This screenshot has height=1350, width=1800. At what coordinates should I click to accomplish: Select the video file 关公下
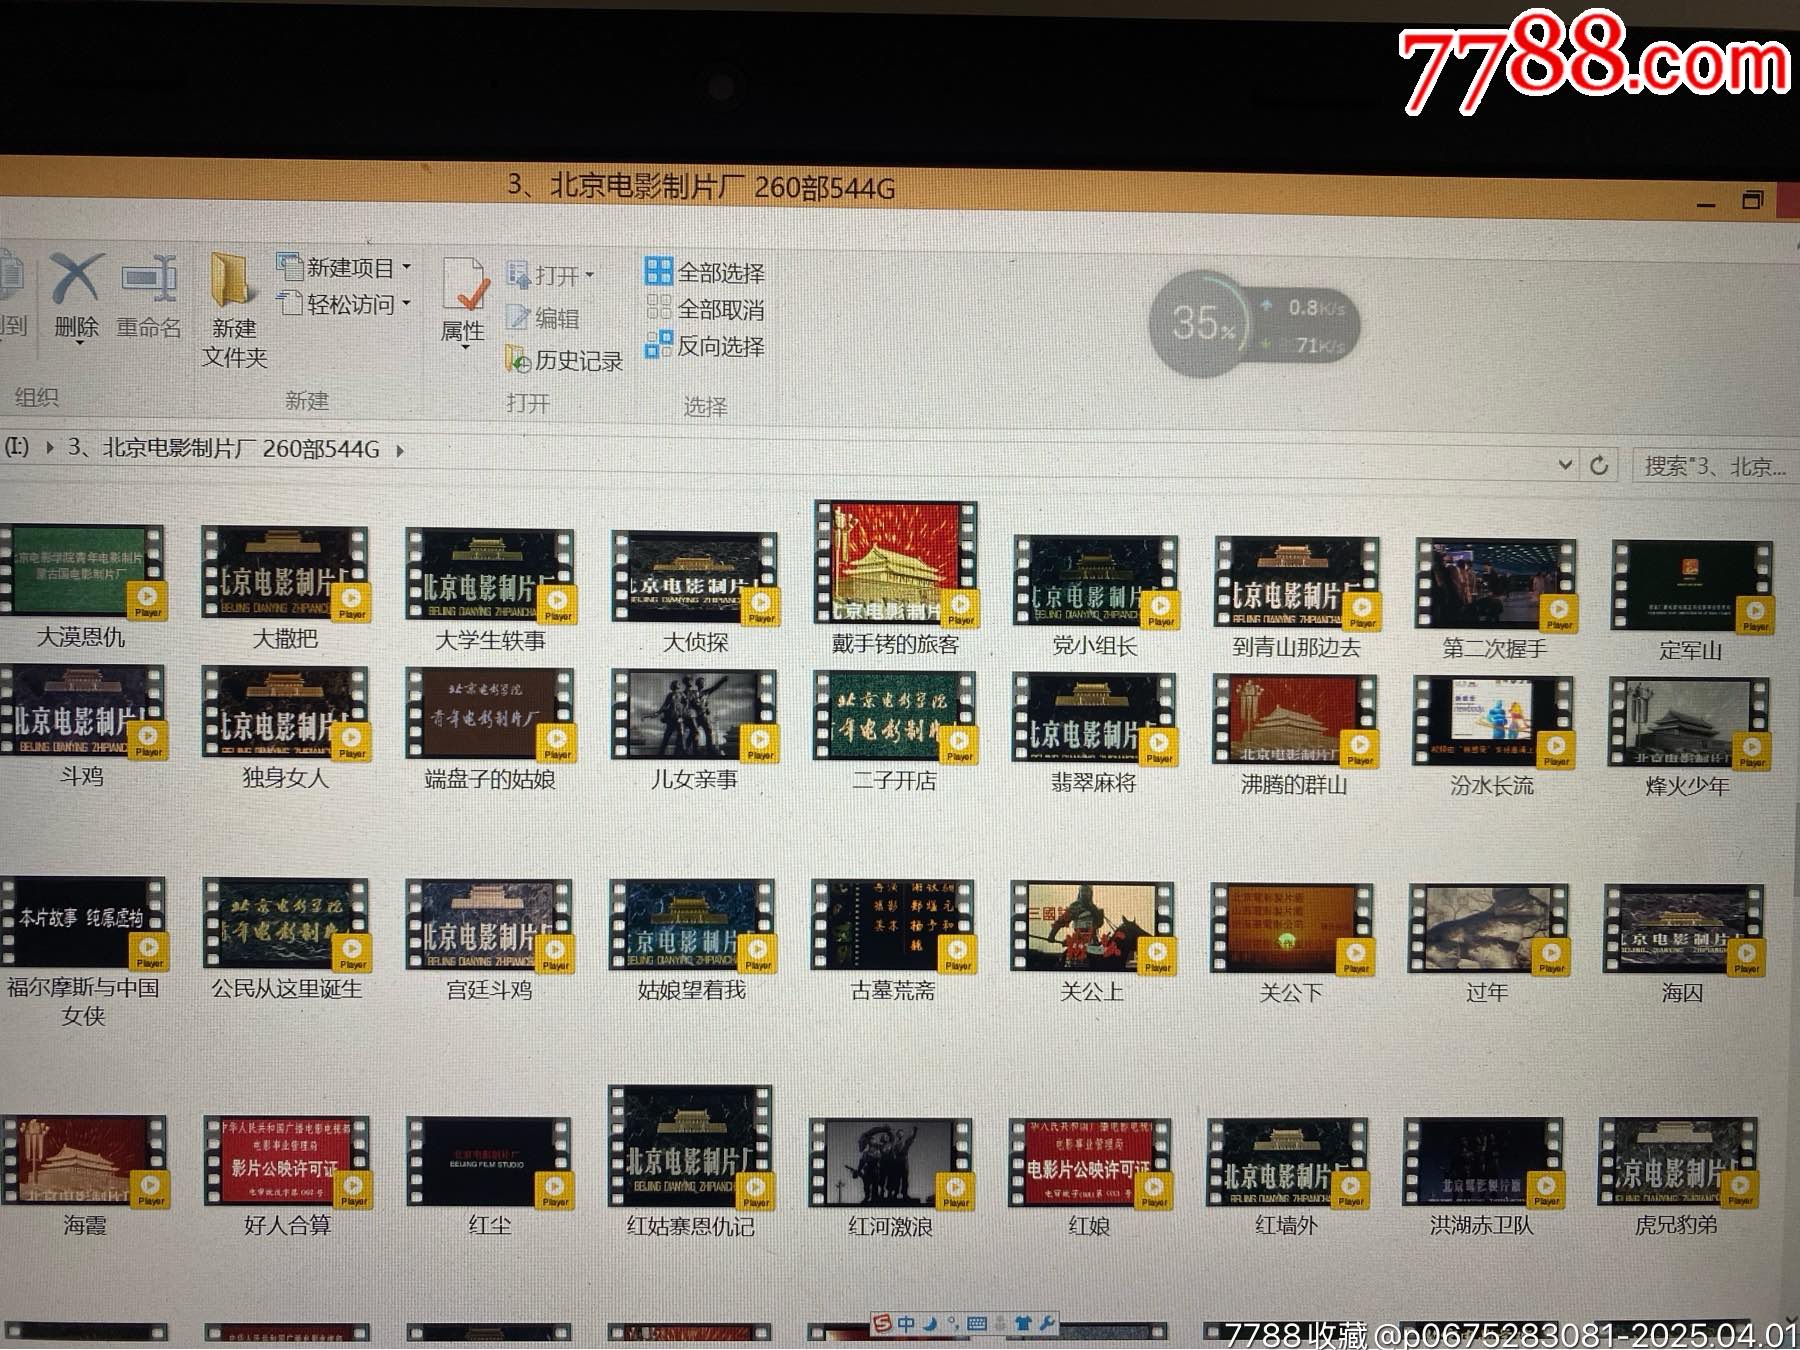click(1290, 945)
